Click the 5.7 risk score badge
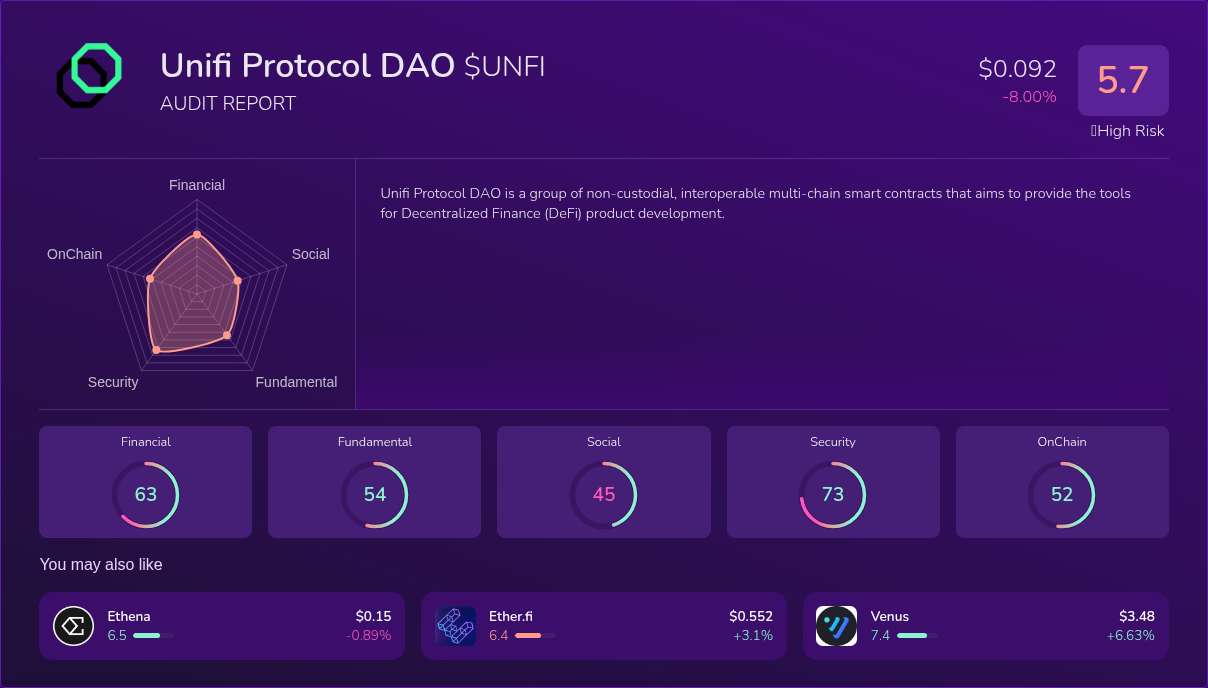 (x=1123, y=80)
